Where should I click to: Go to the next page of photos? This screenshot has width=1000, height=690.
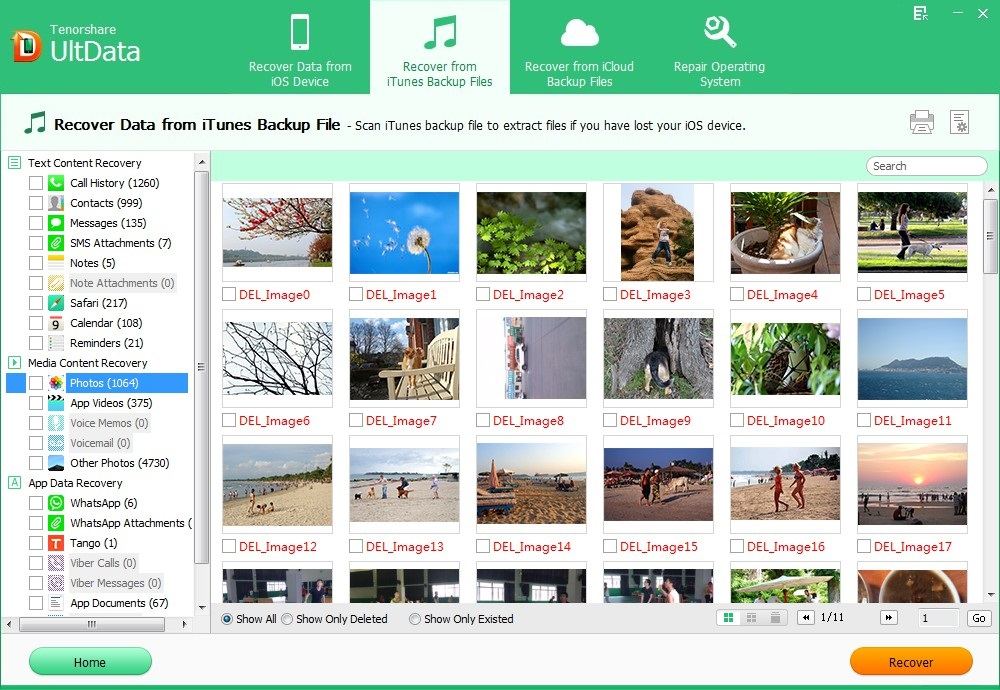tap(888, 618)
